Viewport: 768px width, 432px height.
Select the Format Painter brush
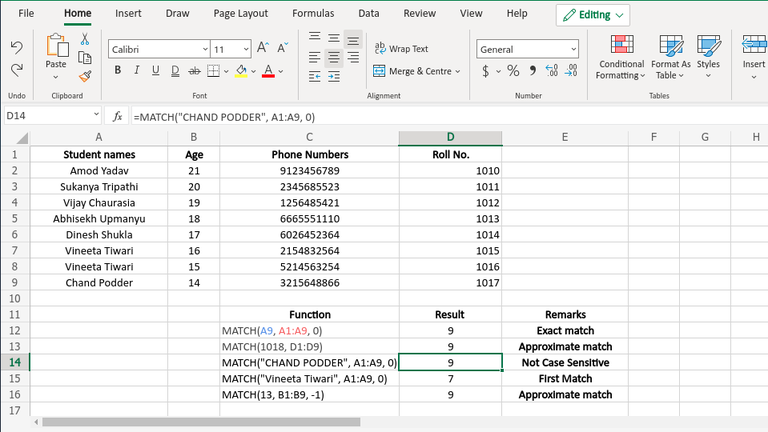pos(85,74)
